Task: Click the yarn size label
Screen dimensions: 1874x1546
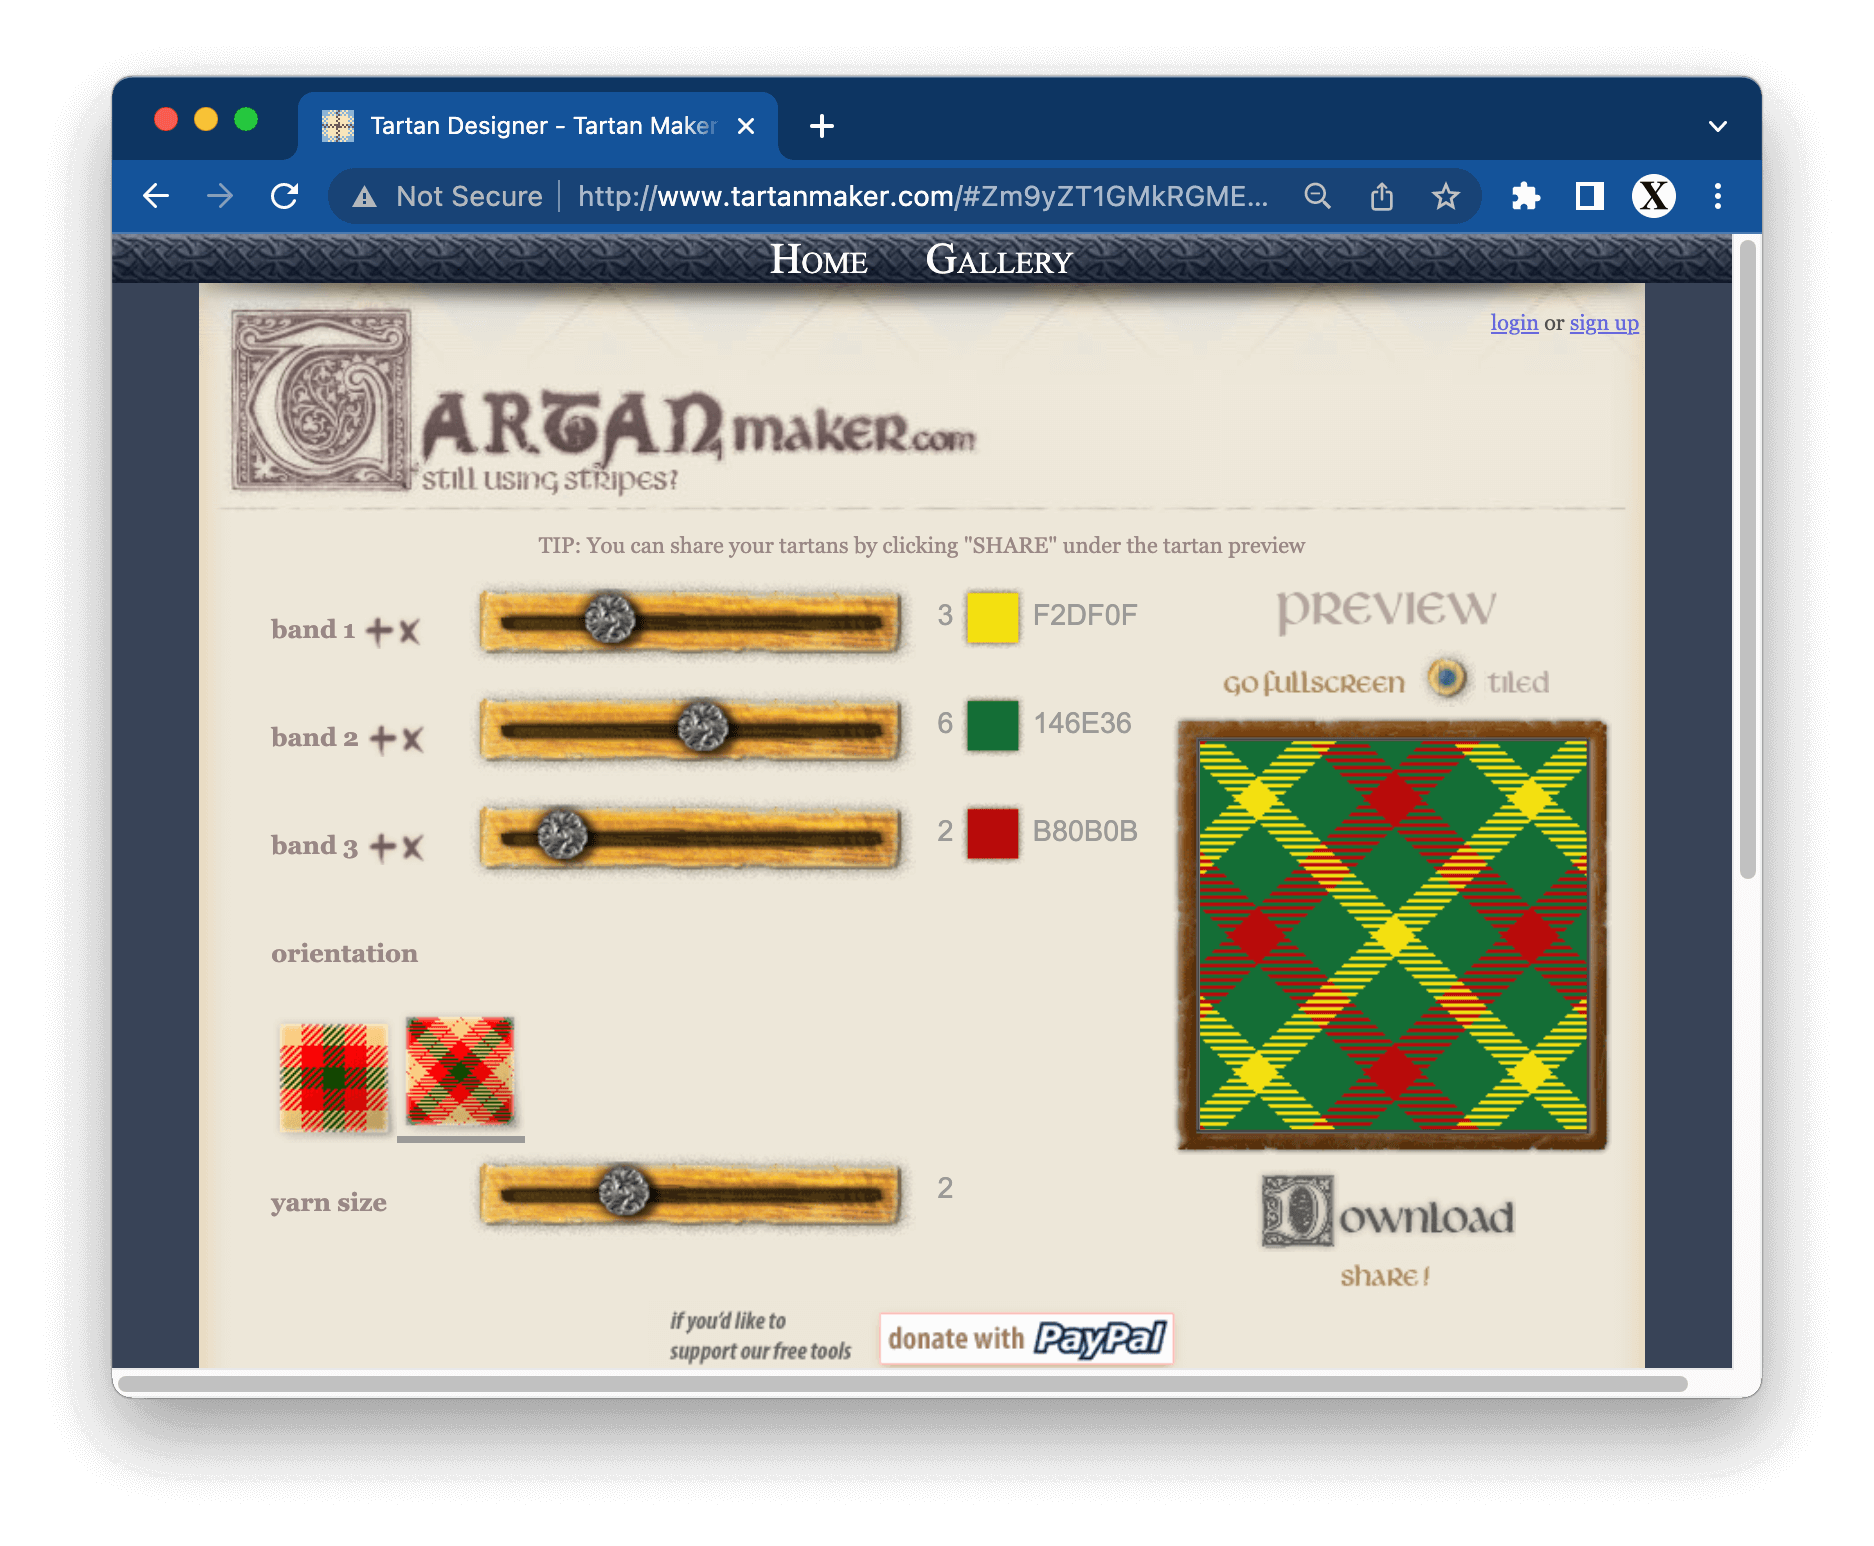Action: [x=328, y=1203]
